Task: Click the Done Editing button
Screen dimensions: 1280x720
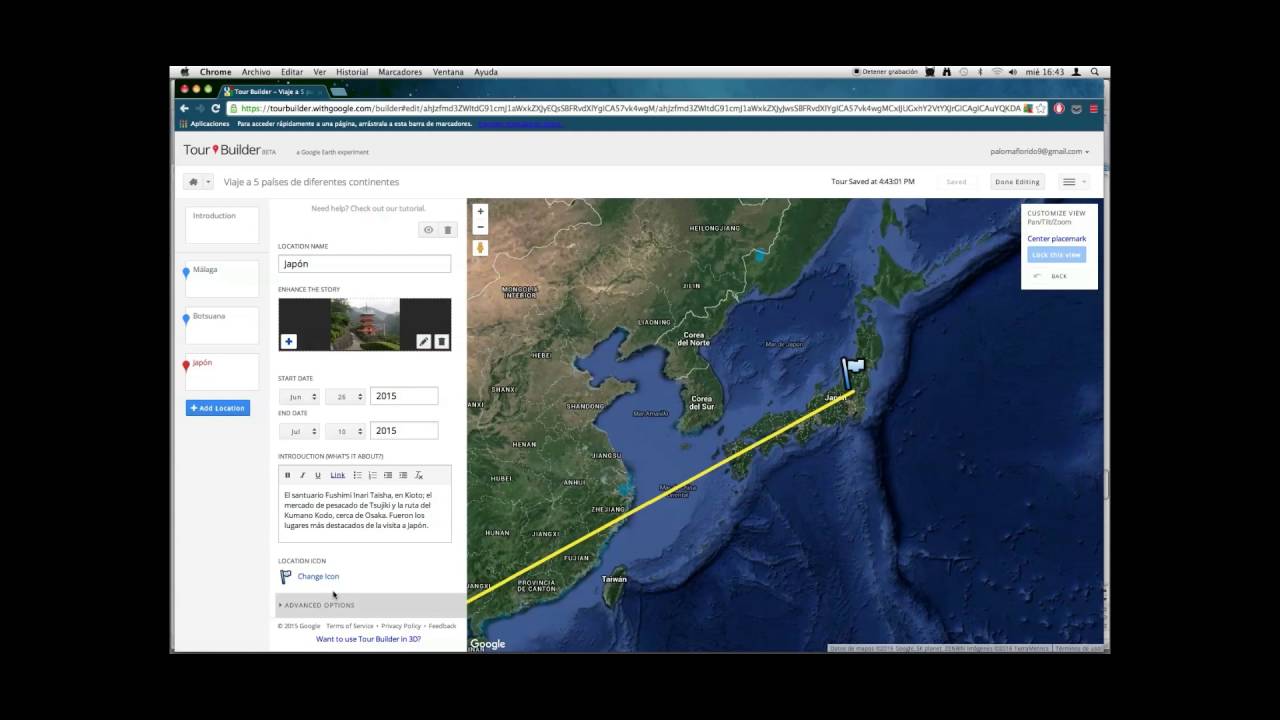Action: (1017, 182)
